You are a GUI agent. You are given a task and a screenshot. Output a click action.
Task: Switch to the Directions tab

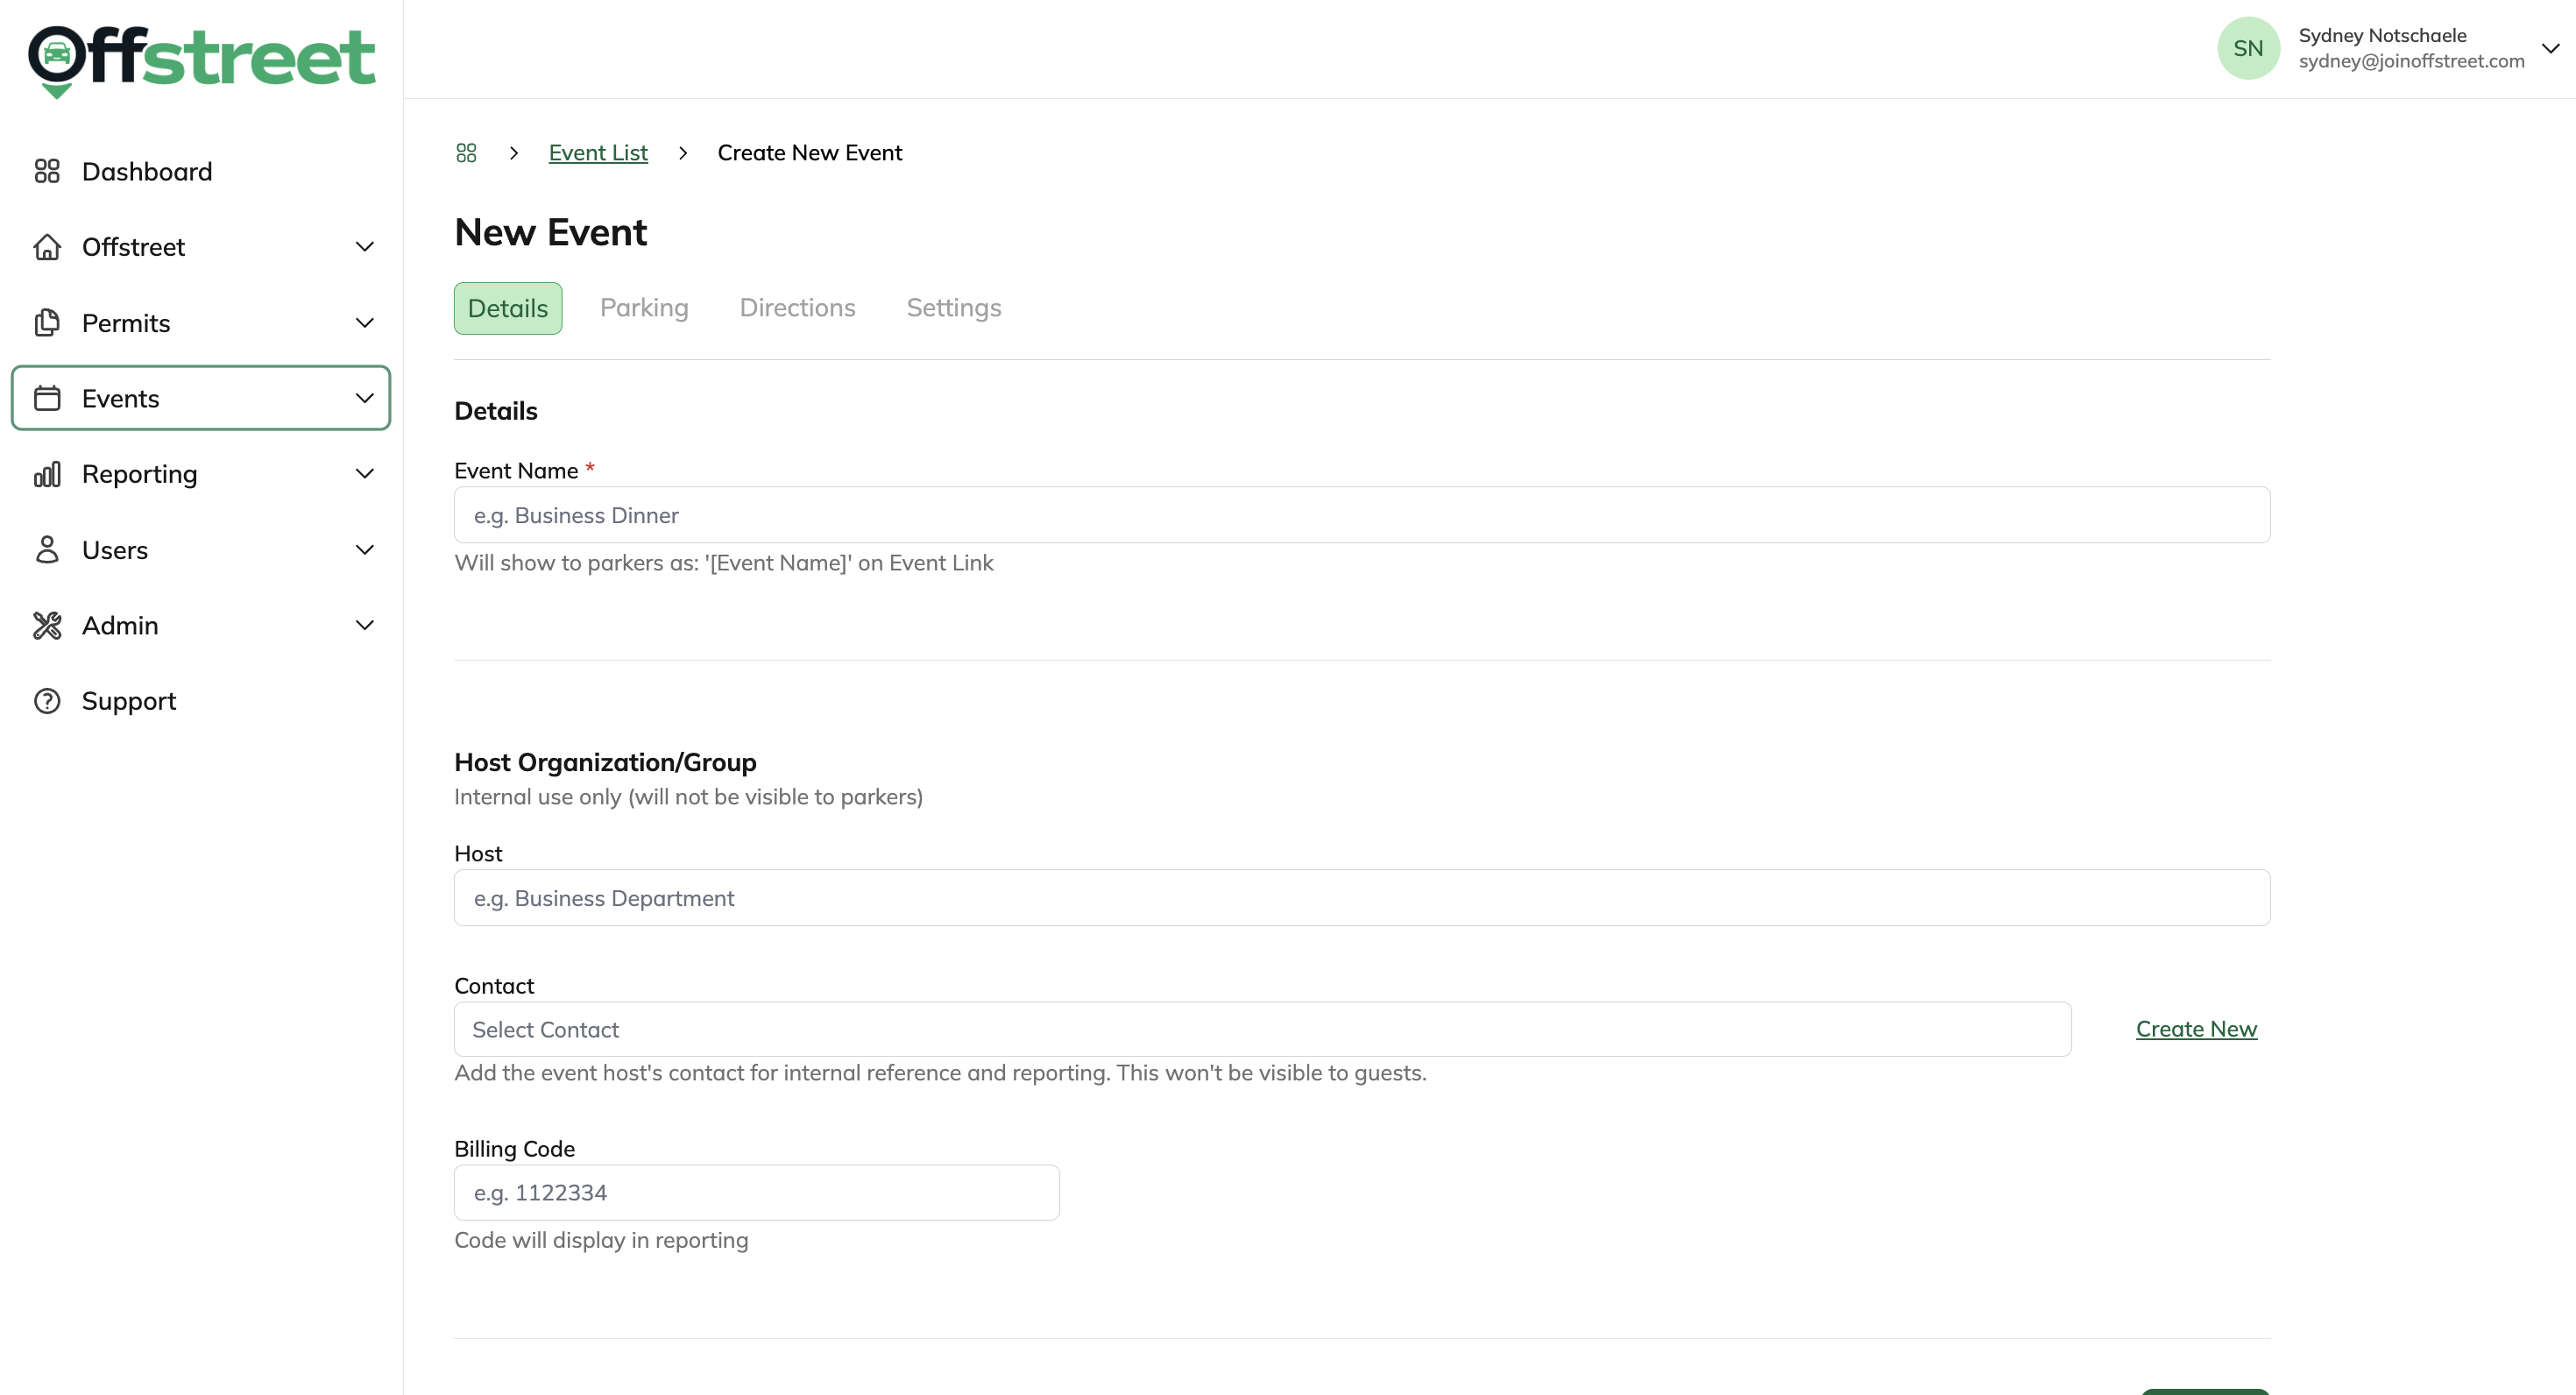[797, 308]
